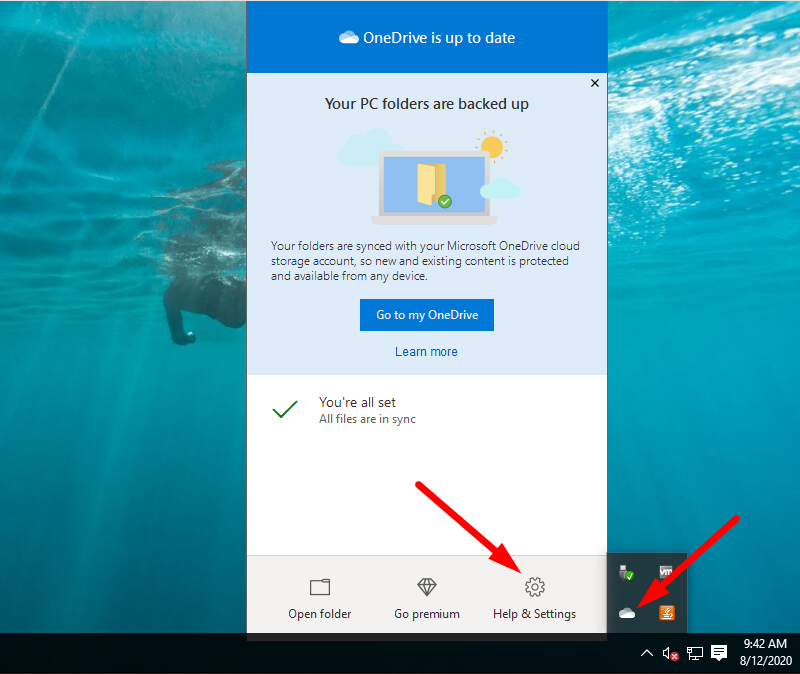Open the Action Center notifications icon

719,654
